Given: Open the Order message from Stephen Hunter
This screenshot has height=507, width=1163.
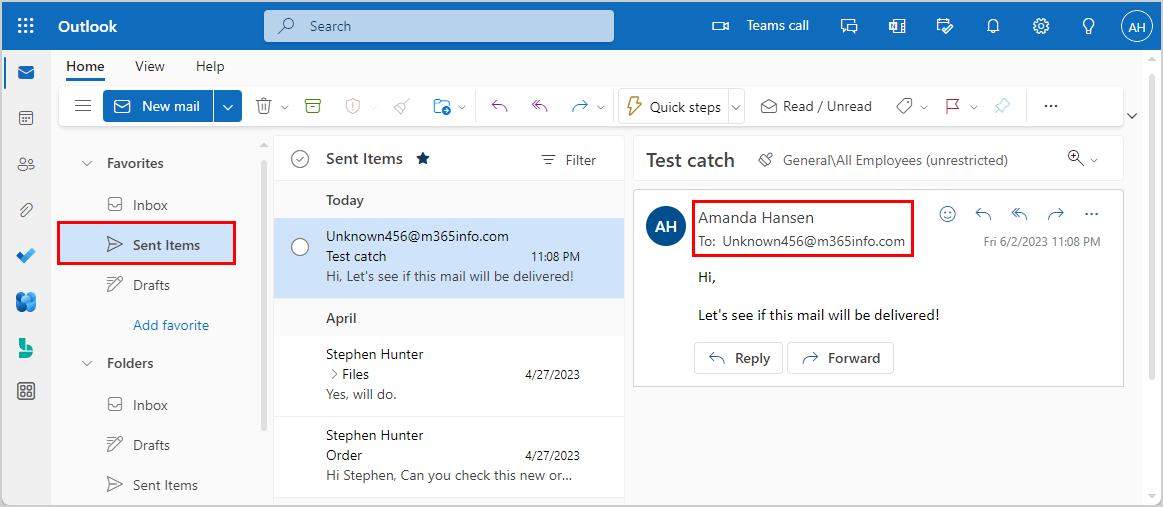Looking at the screenshot, I should (x=449, y=457).
